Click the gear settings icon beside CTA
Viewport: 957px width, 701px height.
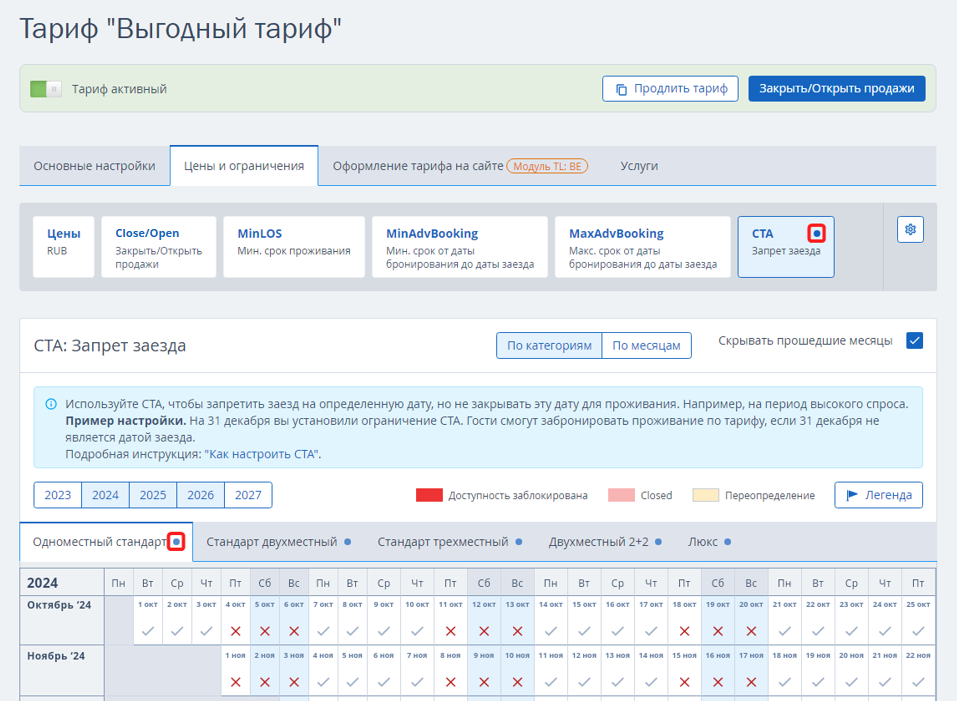click(910, 229)
